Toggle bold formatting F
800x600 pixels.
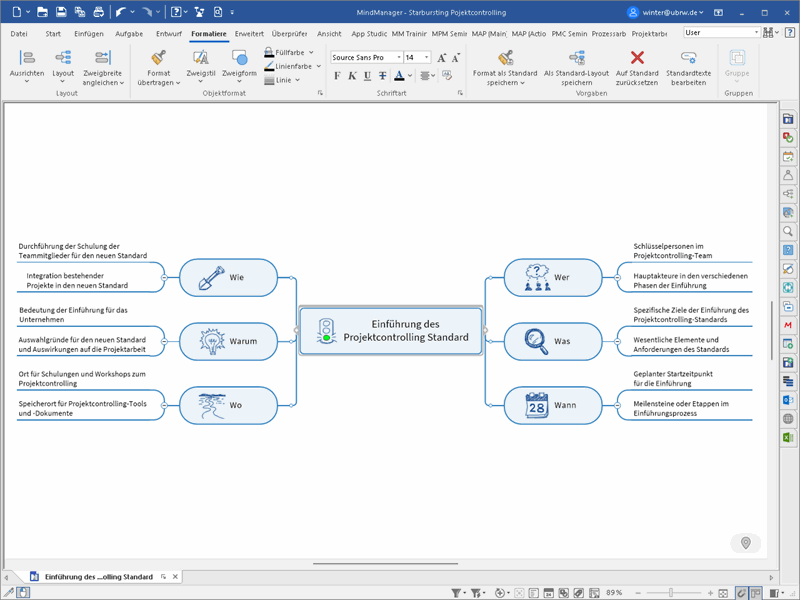pyautogui.click(x=337, y=76)
